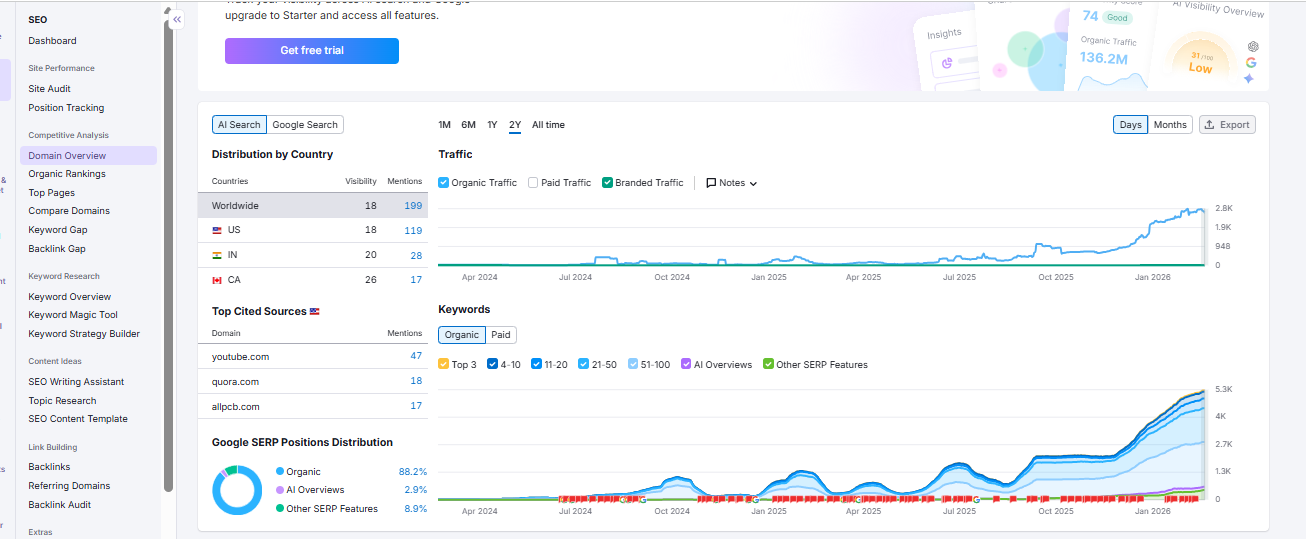This screenshot has height=539, width=1306.
Task: Switch chart granularity to Months
Action: (x=1169, y=125)
